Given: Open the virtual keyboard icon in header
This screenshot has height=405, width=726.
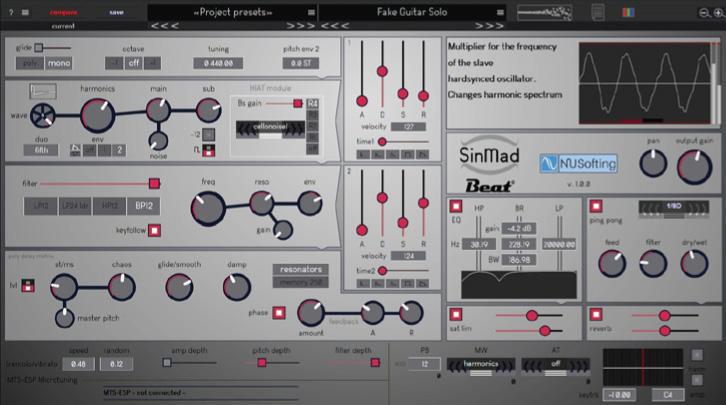Looking at the screenshot, I should pyautogui.click(x=598, y=12).
